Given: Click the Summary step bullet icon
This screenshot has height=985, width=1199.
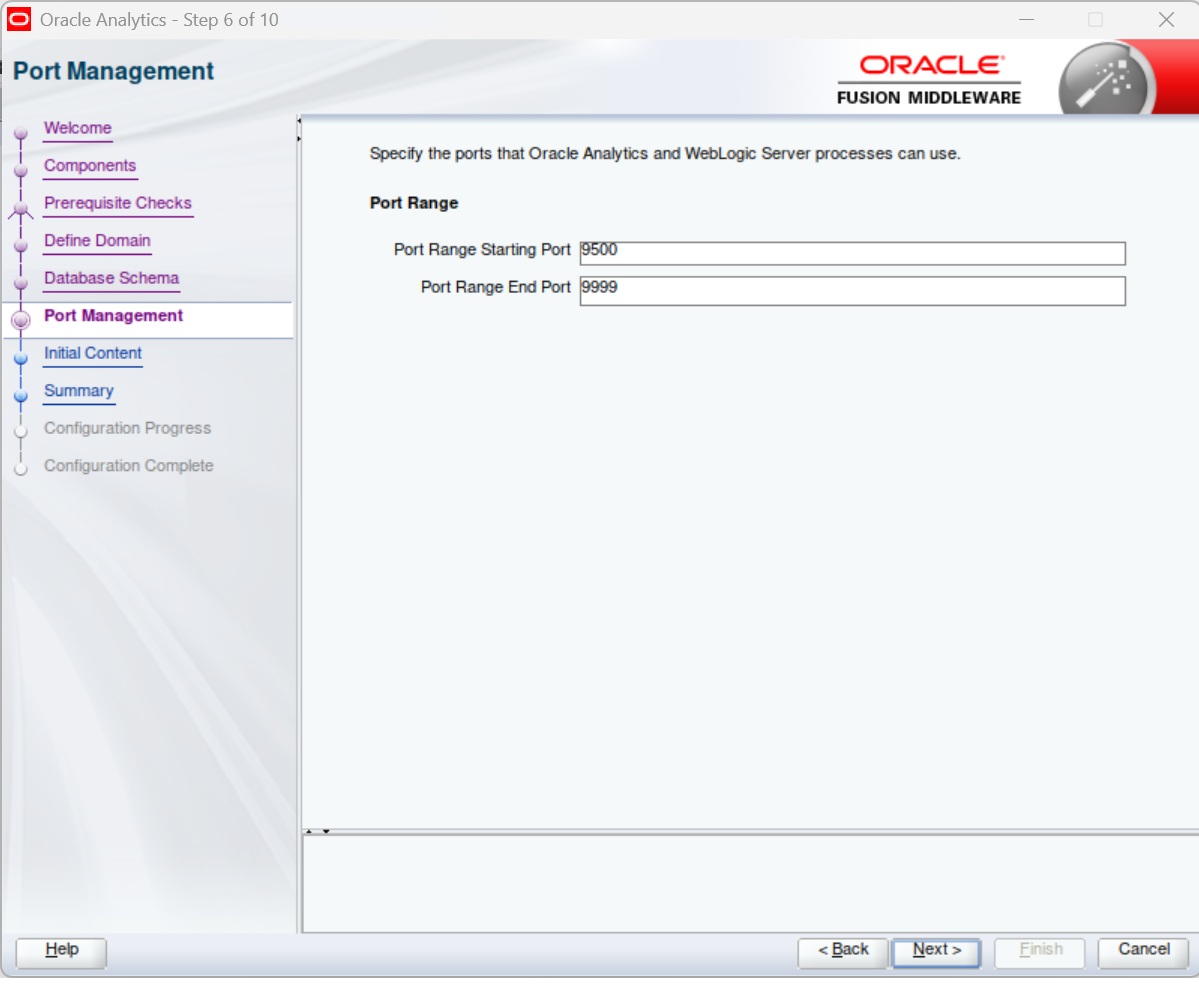Looking at the screenshot, I should coord(21,395).
